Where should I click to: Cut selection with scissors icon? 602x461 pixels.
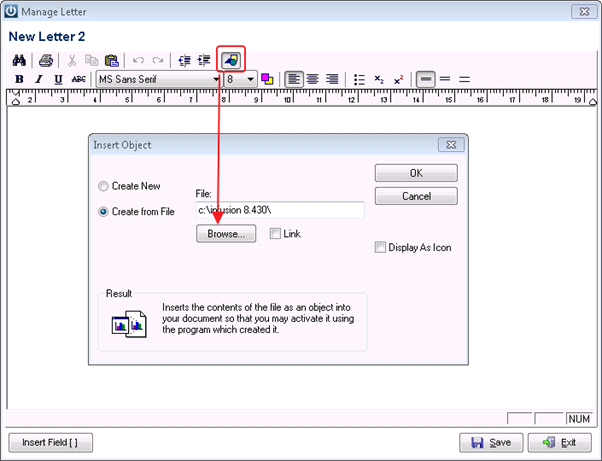pos(72,60)
